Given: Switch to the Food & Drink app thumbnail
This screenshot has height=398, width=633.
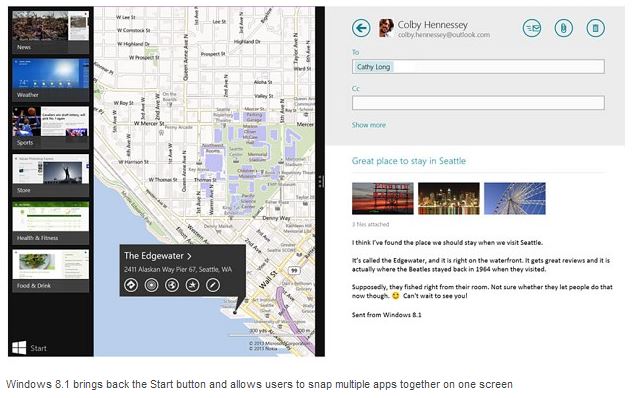Looking at the screenshot, I should (50, 270).
